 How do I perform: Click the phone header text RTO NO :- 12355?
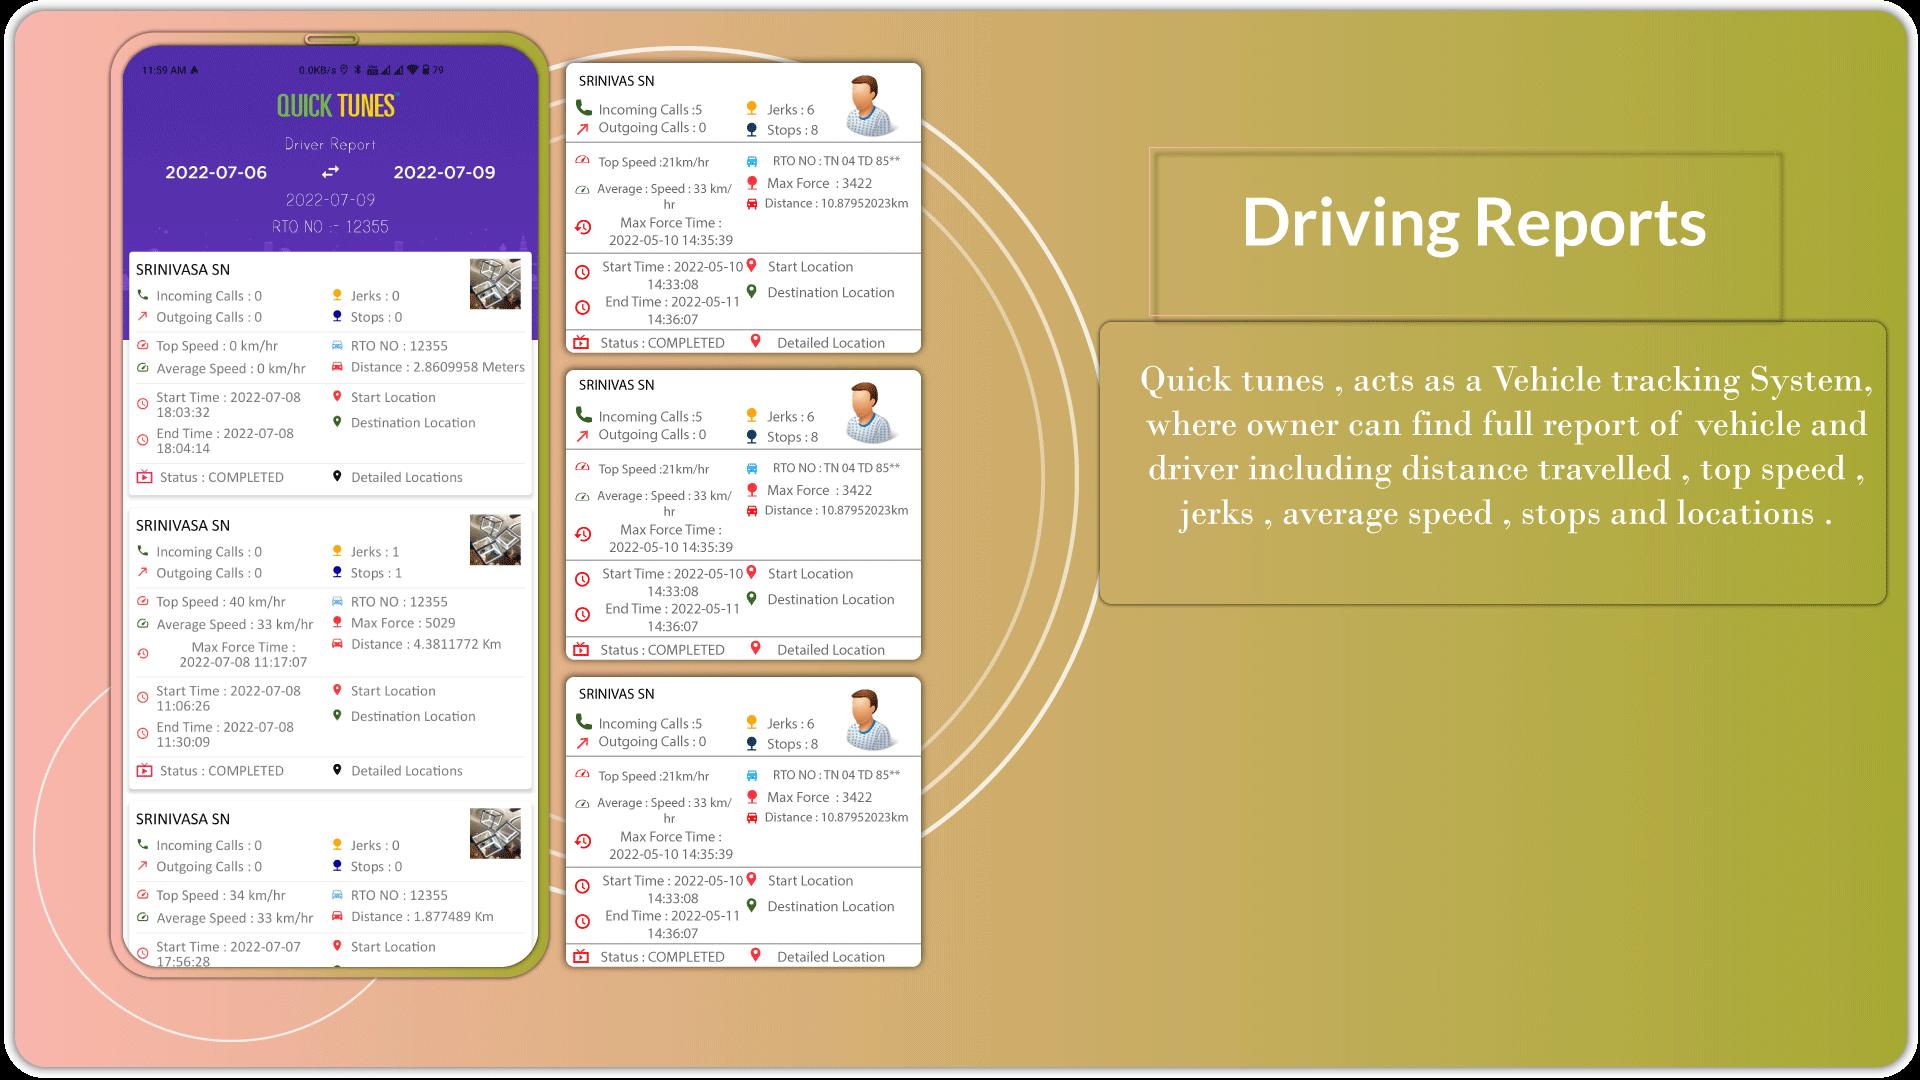click(x=330, y=227)
